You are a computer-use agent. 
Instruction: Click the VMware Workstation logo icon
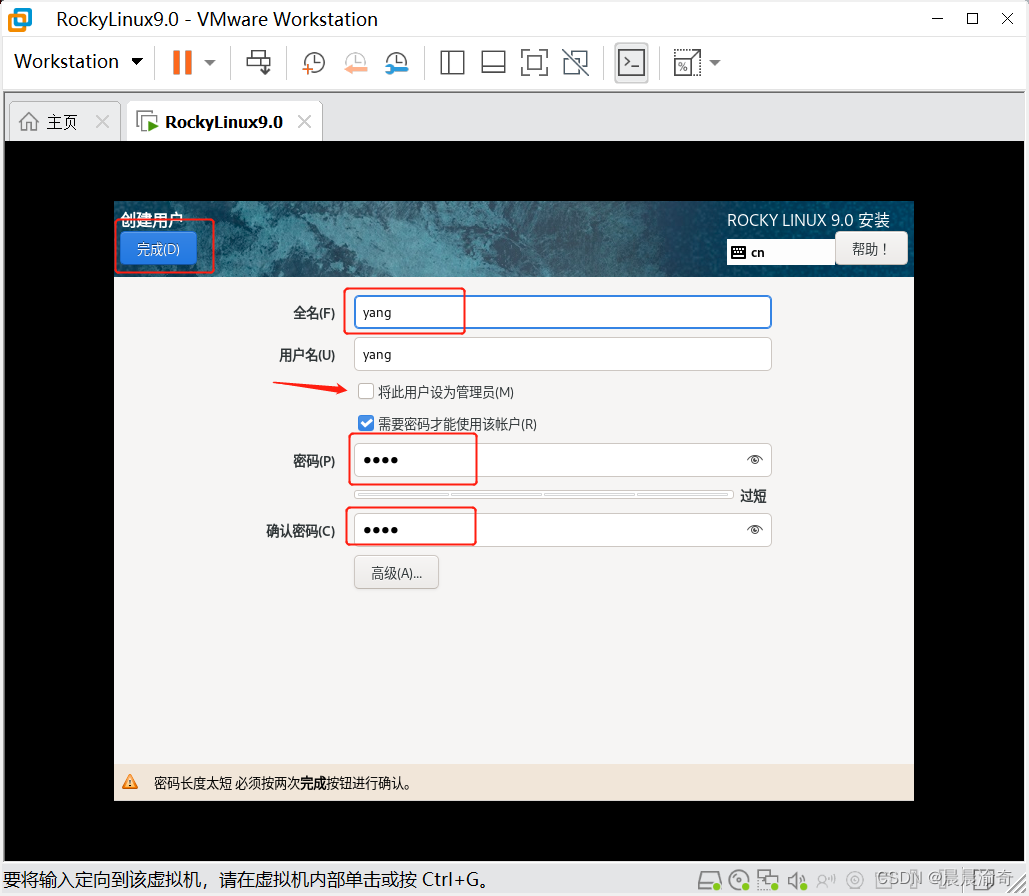pos(20,19)
